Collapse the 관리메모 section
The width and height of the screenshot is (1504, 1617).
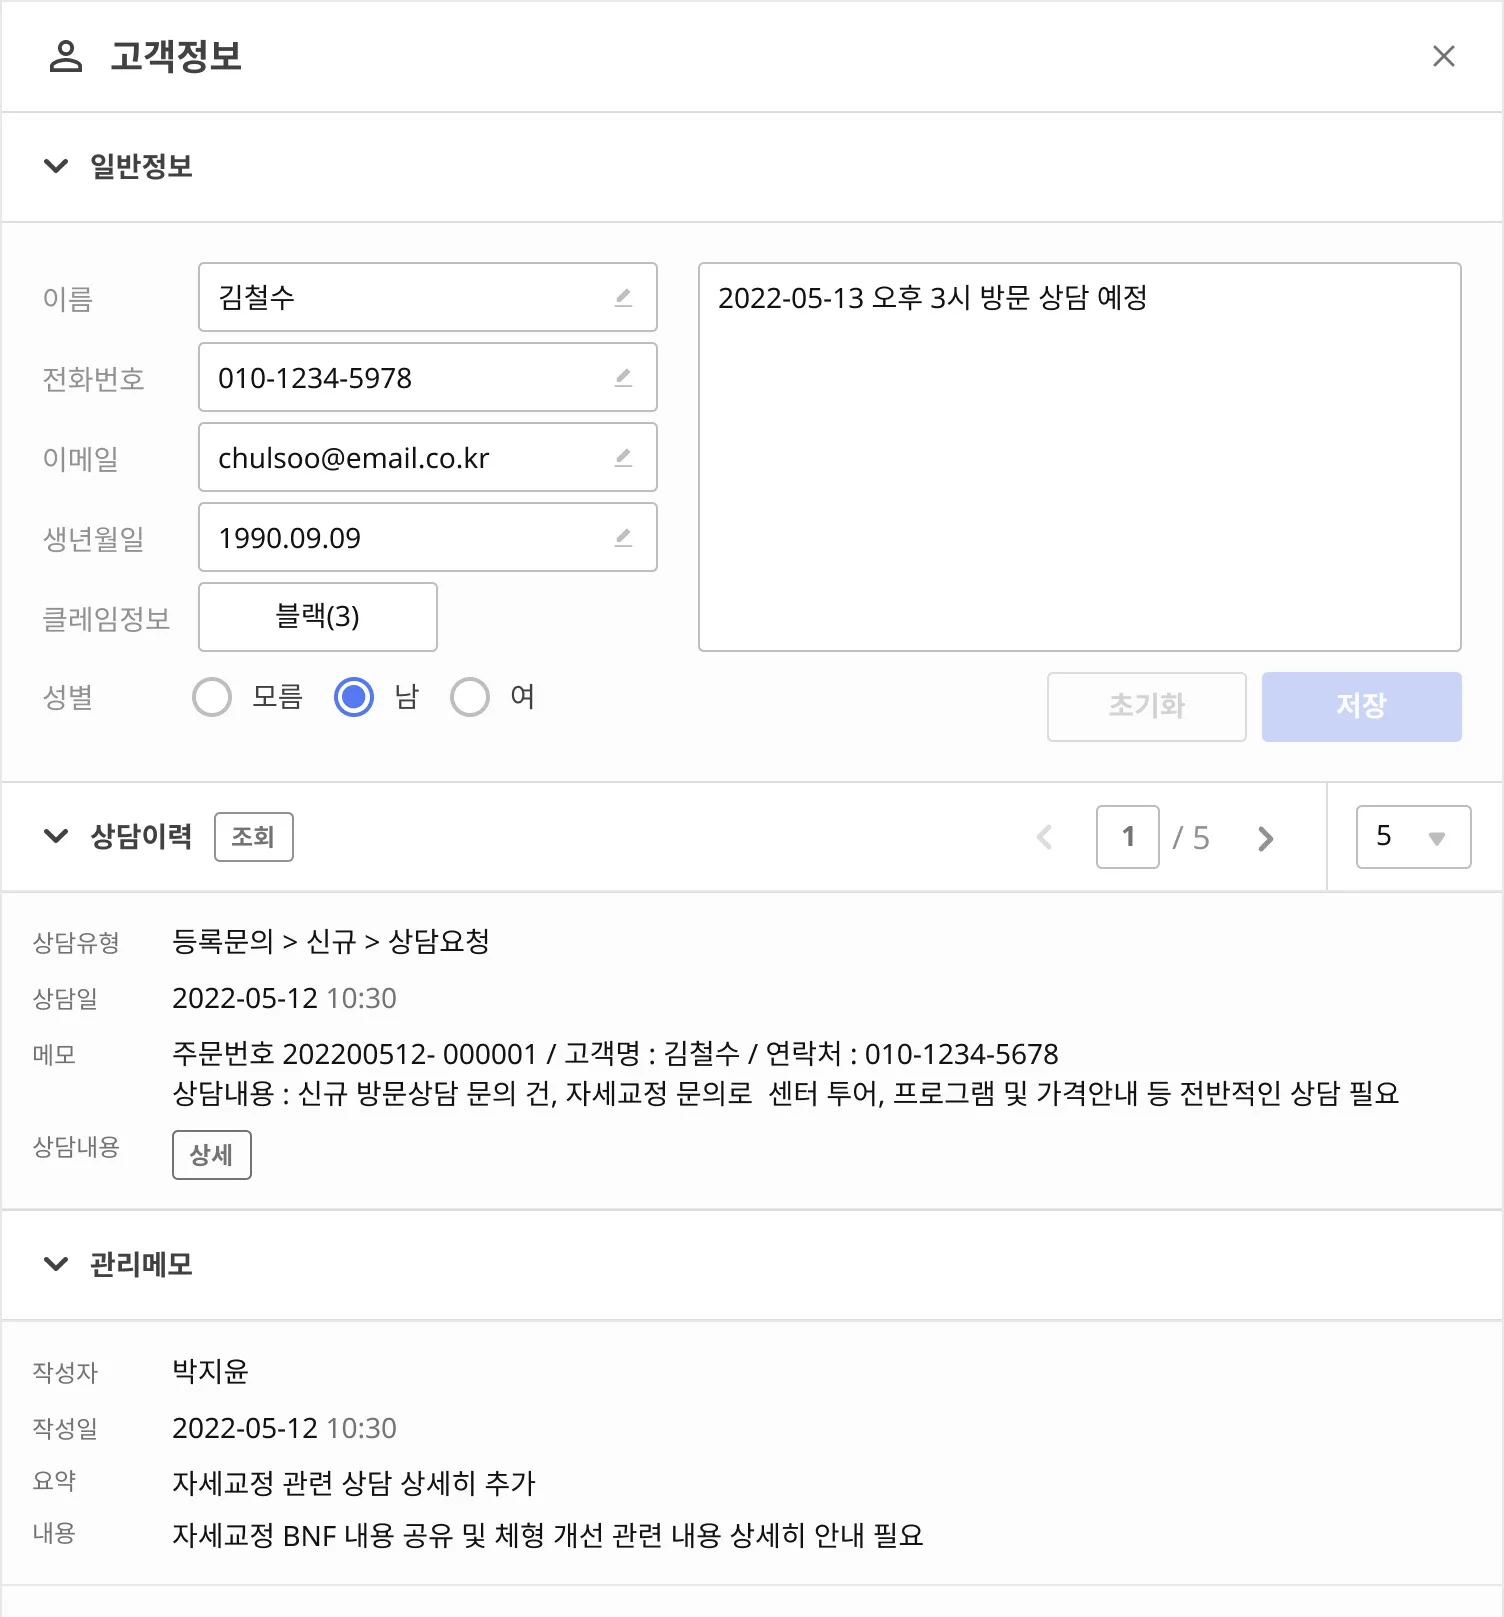tap(56, 1265)
